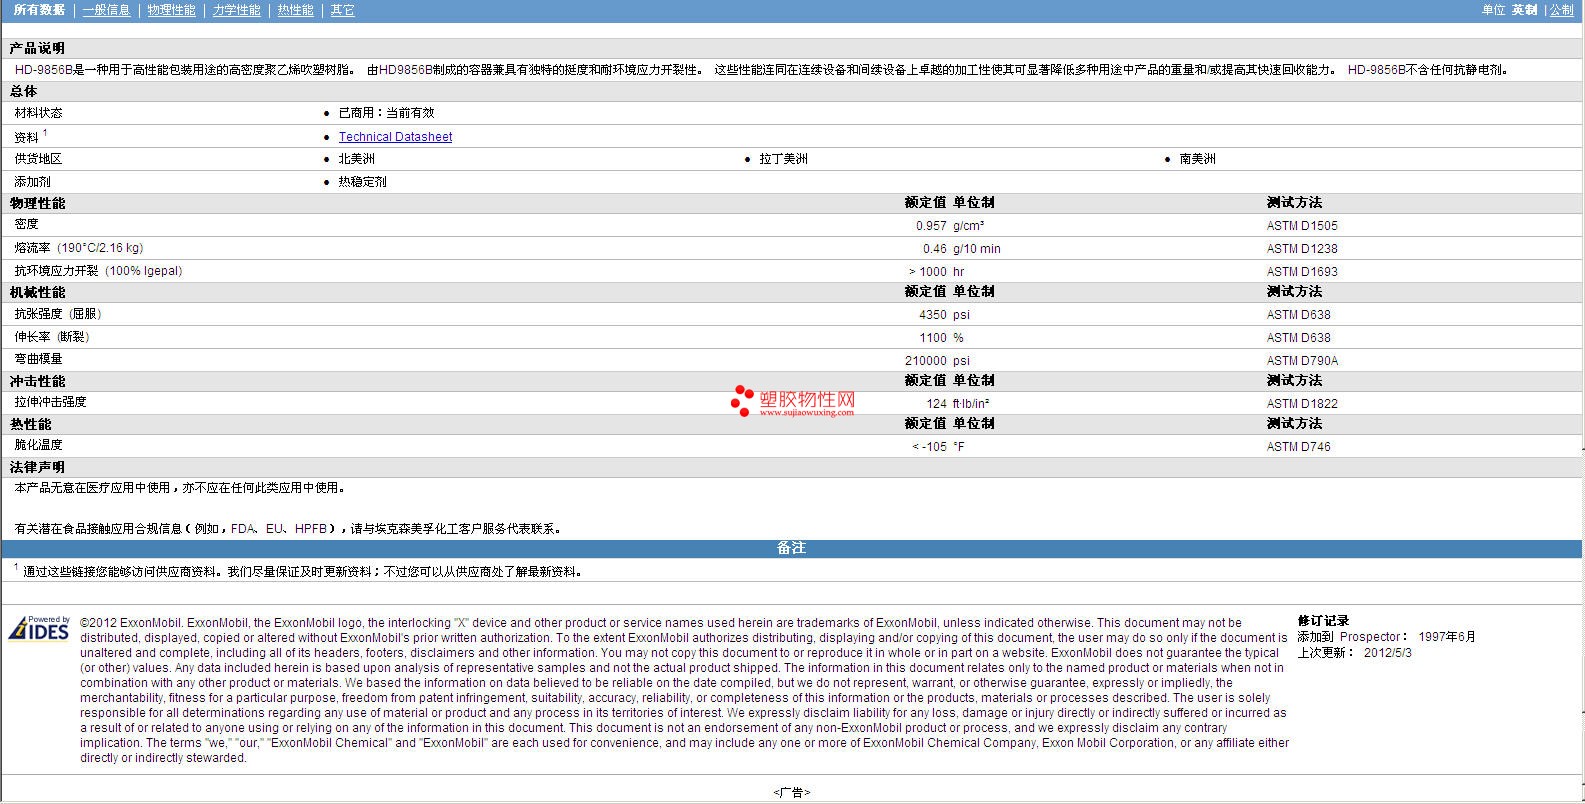This screenshot has height=804, width=1585.
Task: Click the 脆化温度 row label
Action: [x=38, y=445]
